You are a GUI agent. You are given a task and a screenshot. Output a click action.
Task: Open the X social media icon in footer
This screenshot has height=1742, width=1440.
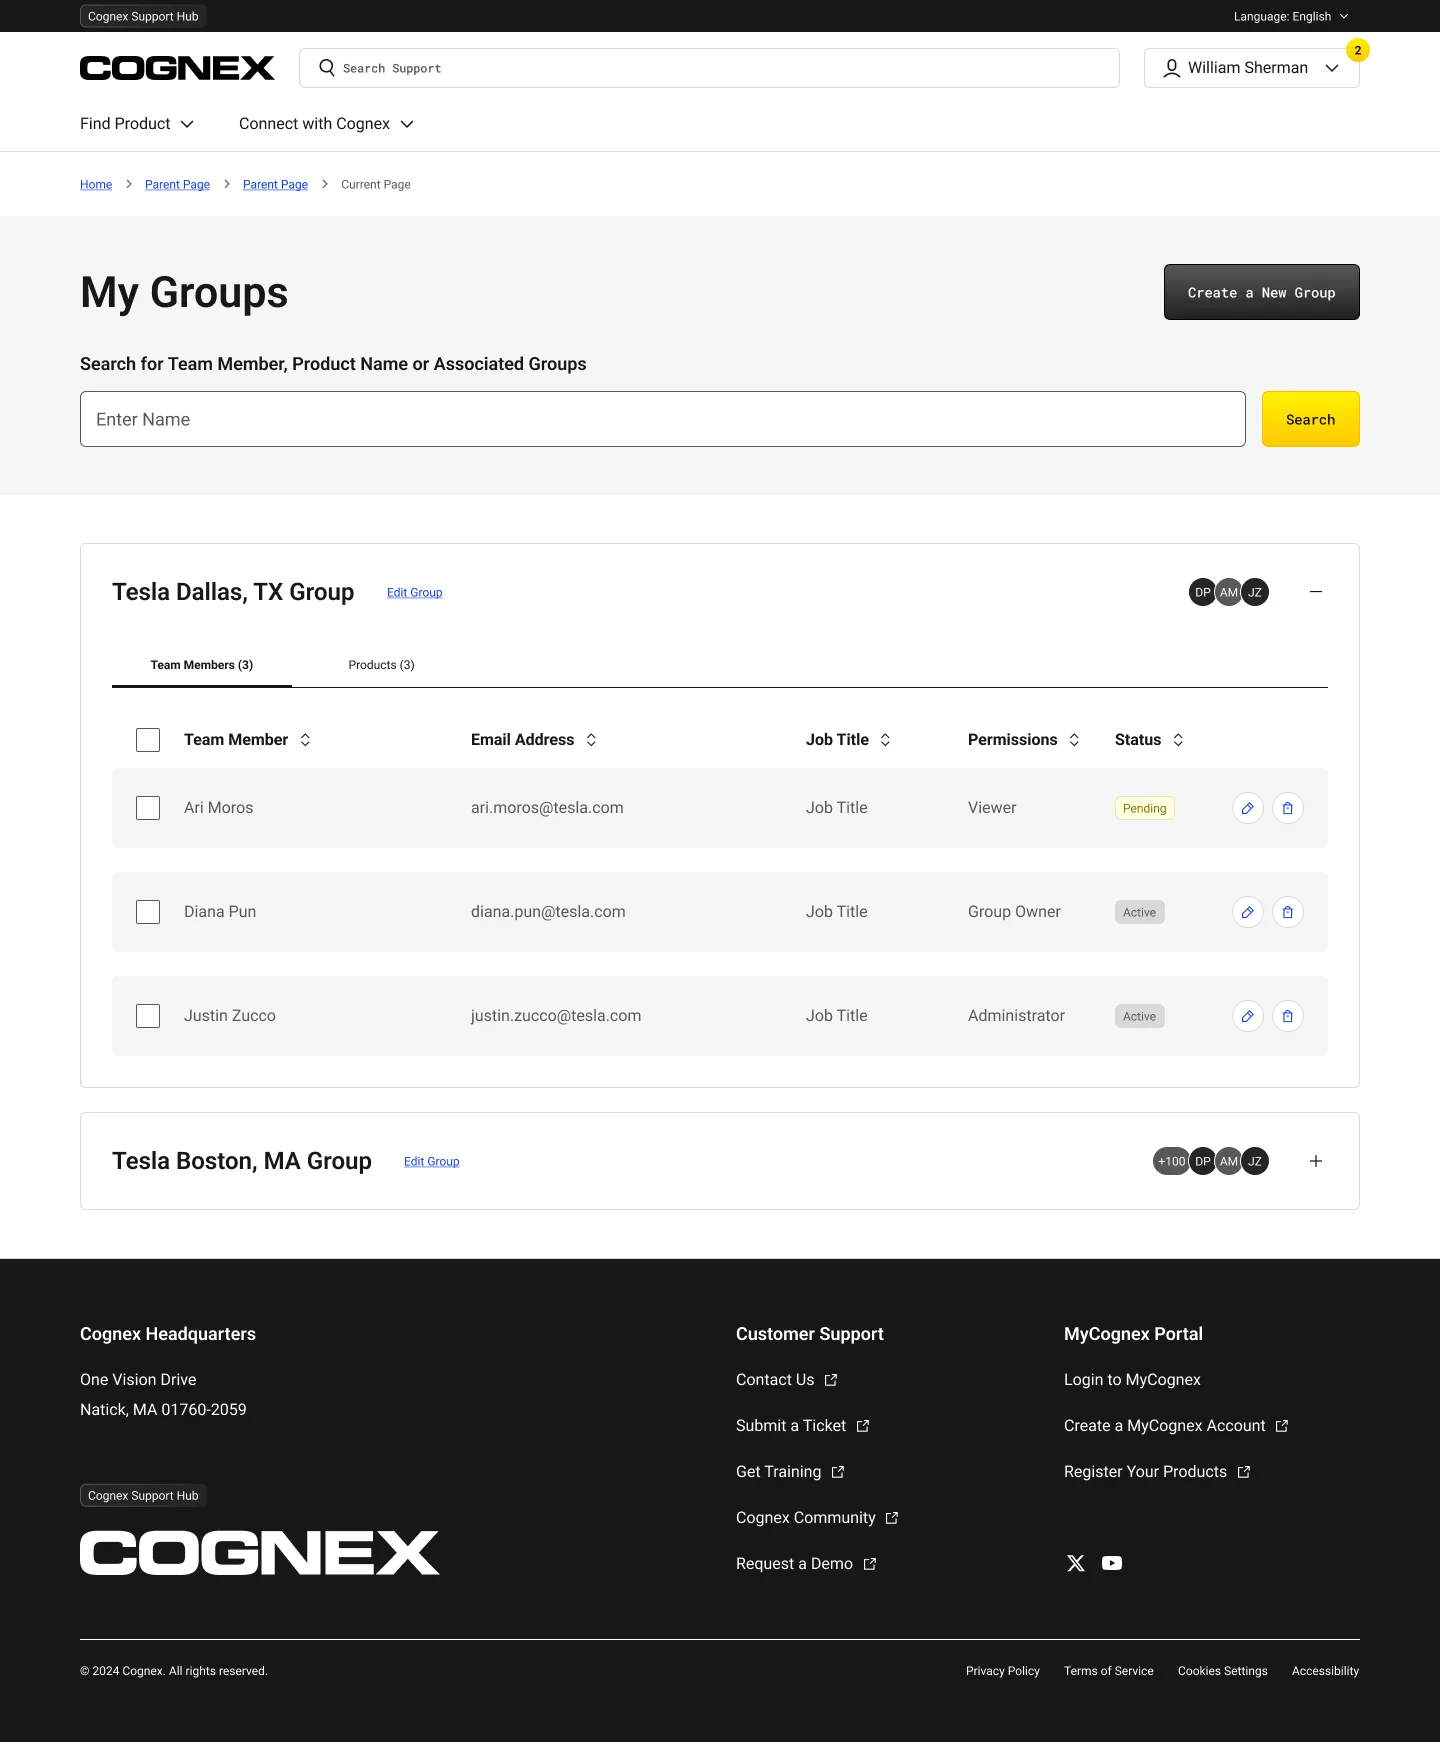coord(1075,1563)
